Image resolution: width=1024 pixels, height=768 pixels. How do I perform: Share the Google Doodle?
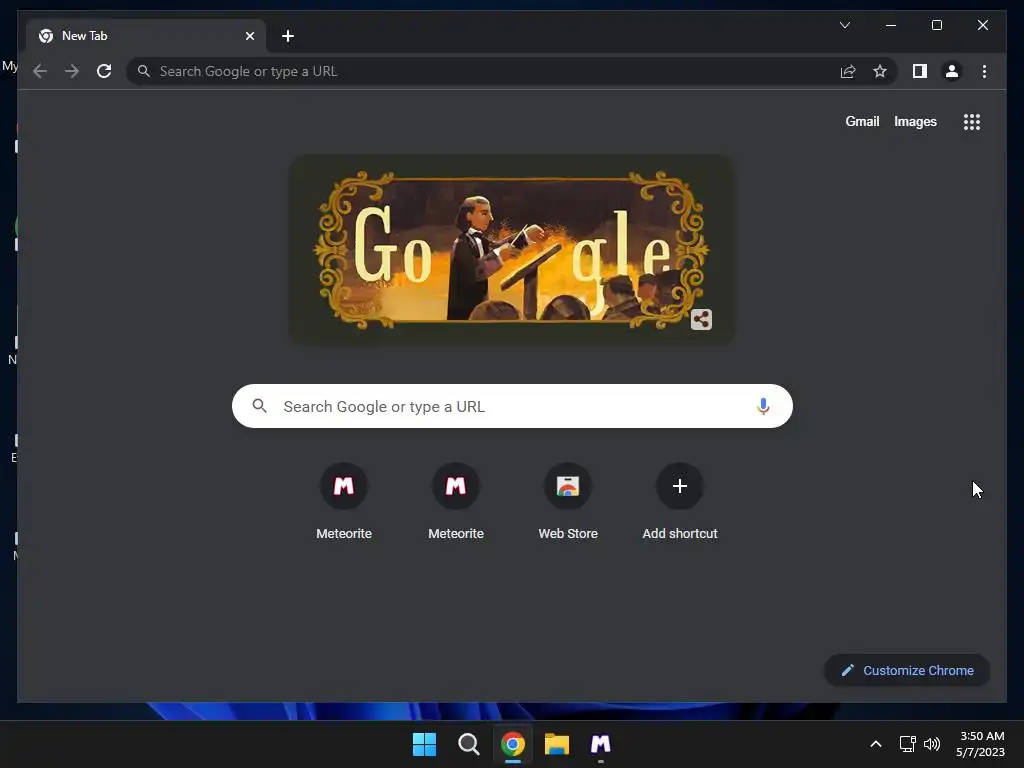[701, 319]
